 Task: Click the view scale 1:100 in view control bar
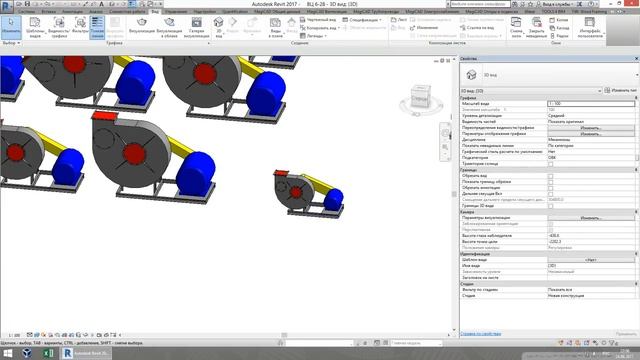[x=14, y=335]
